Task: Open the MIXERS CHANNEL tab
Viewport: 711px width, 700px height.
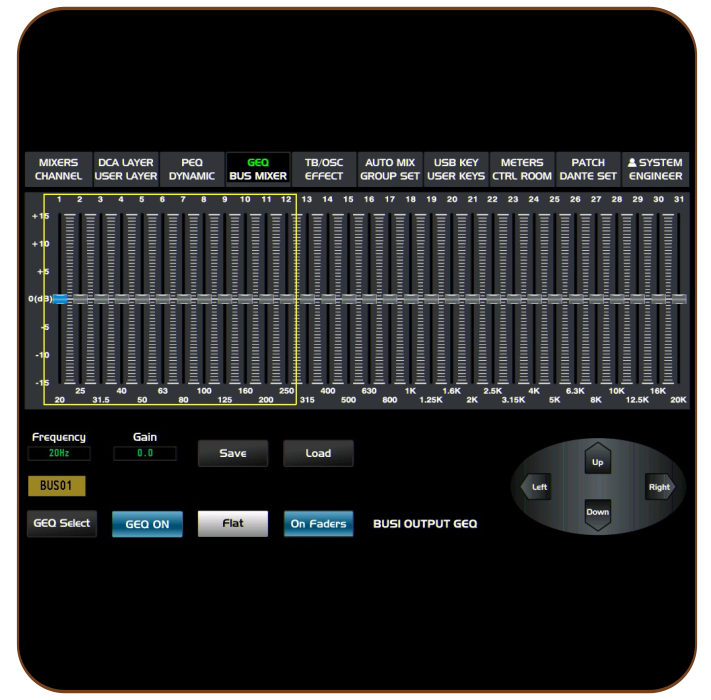Action: 58,170
